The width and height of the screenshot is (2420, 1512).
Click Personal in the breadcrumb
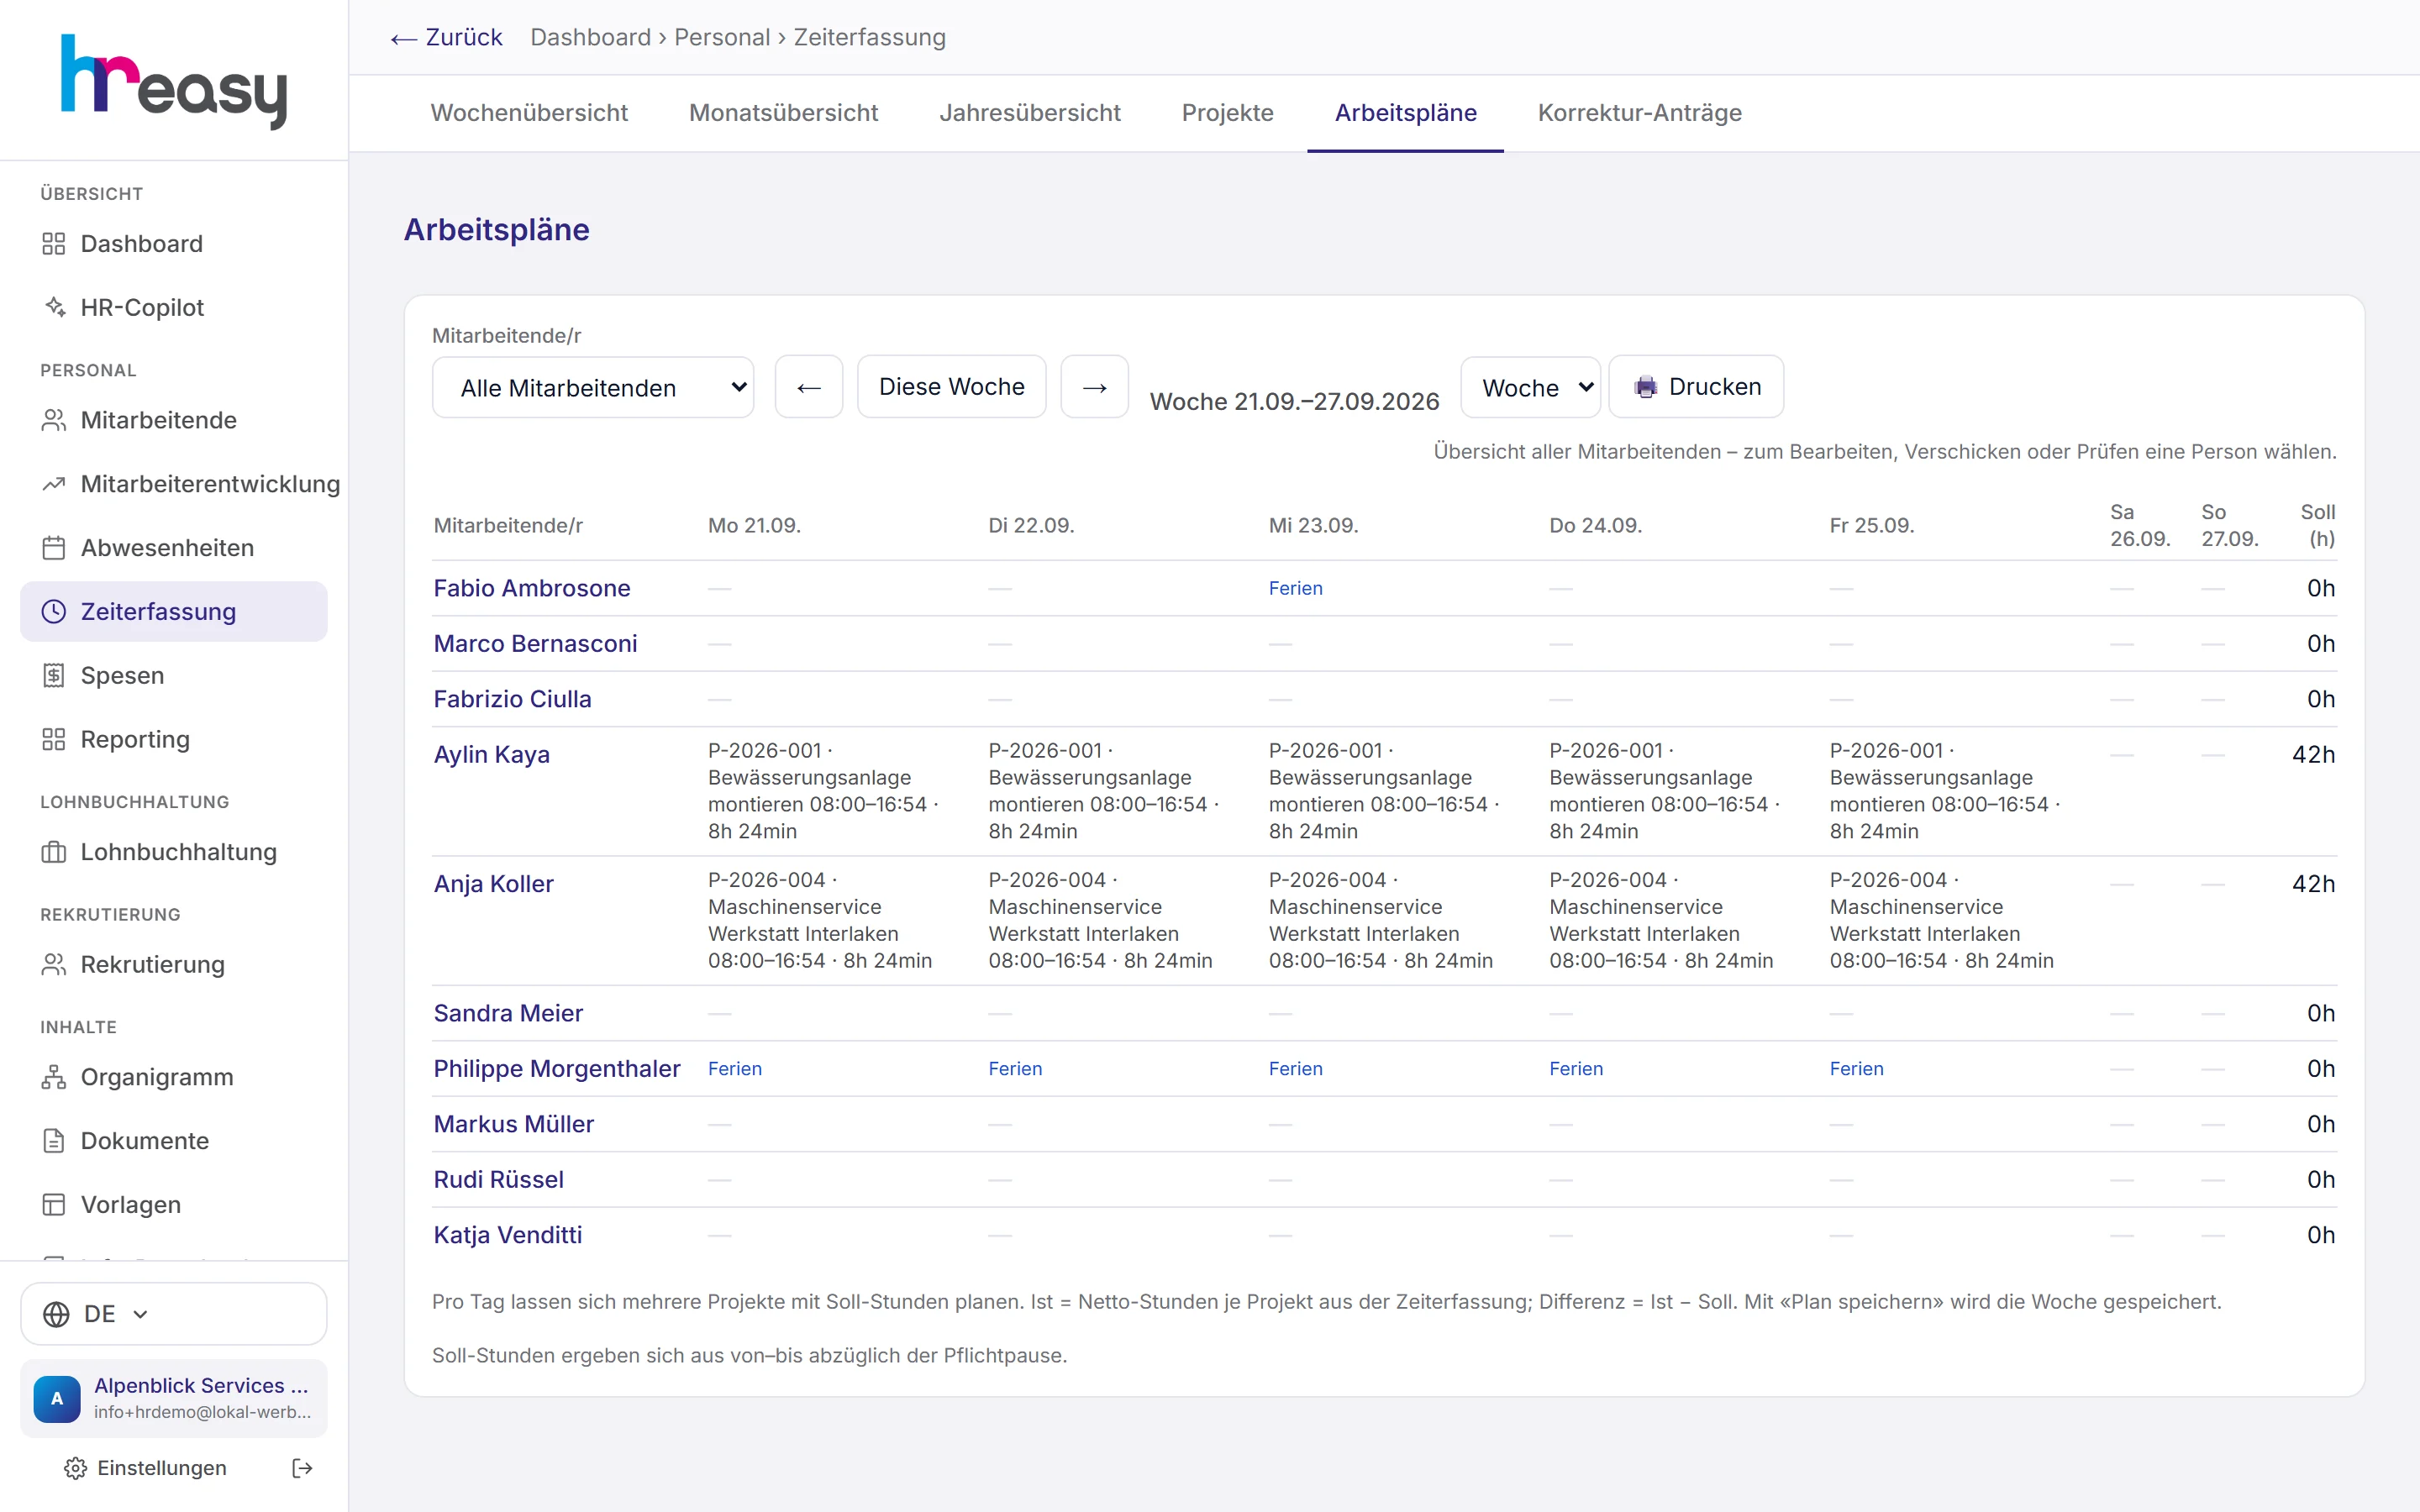[x=722, y=38]
